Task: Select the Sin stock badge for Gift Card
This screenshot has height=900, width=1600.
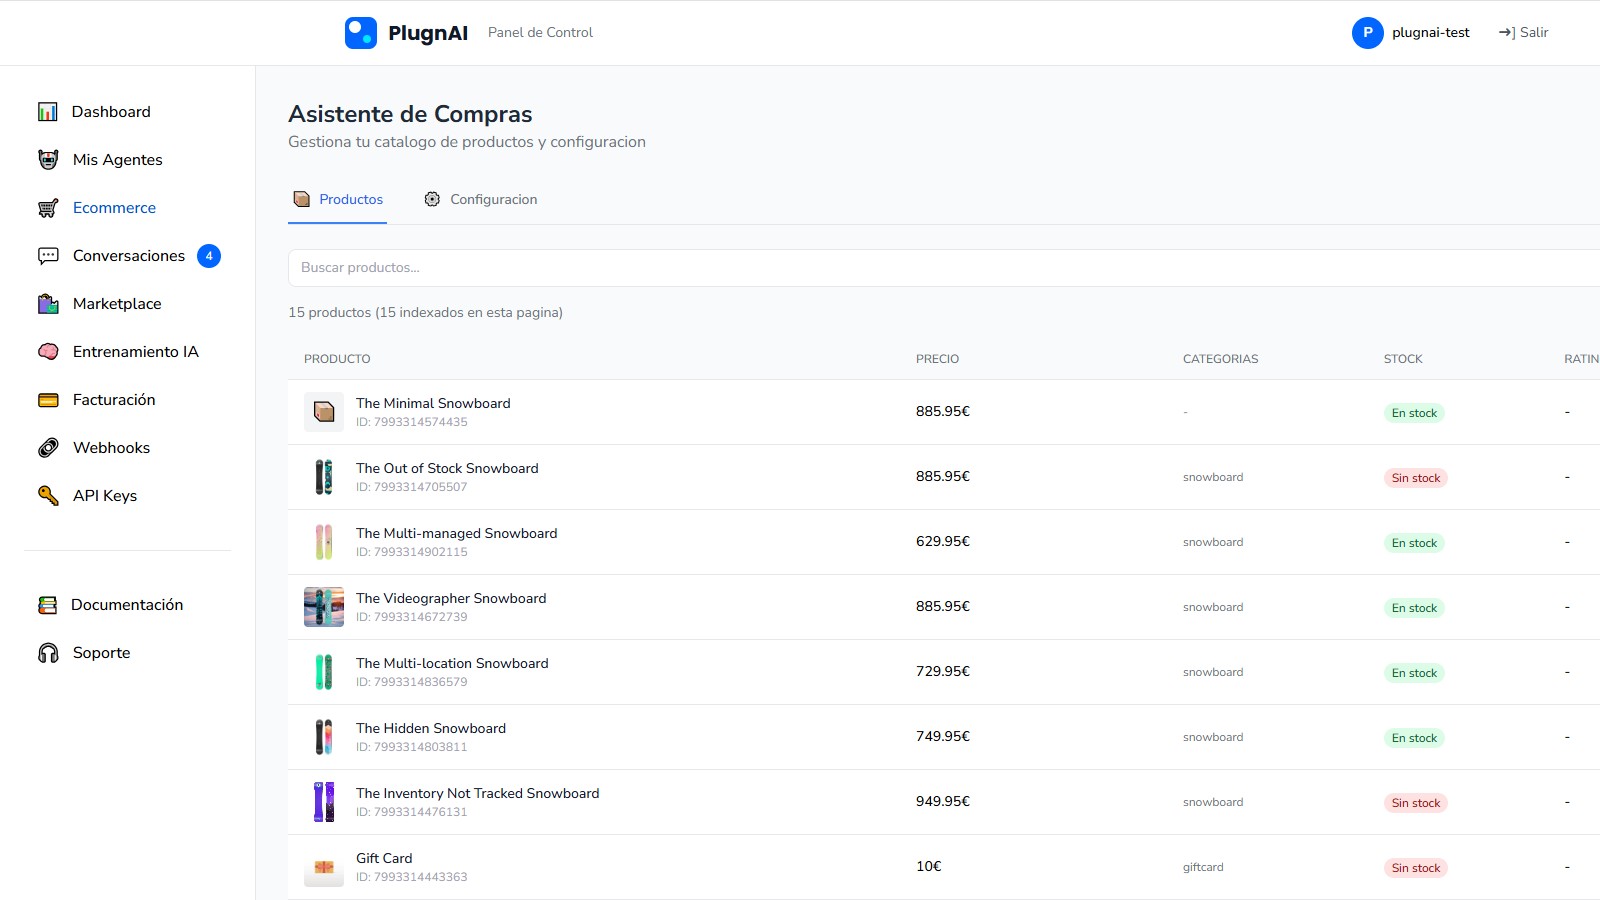Action: click(x=1415, y=867)
